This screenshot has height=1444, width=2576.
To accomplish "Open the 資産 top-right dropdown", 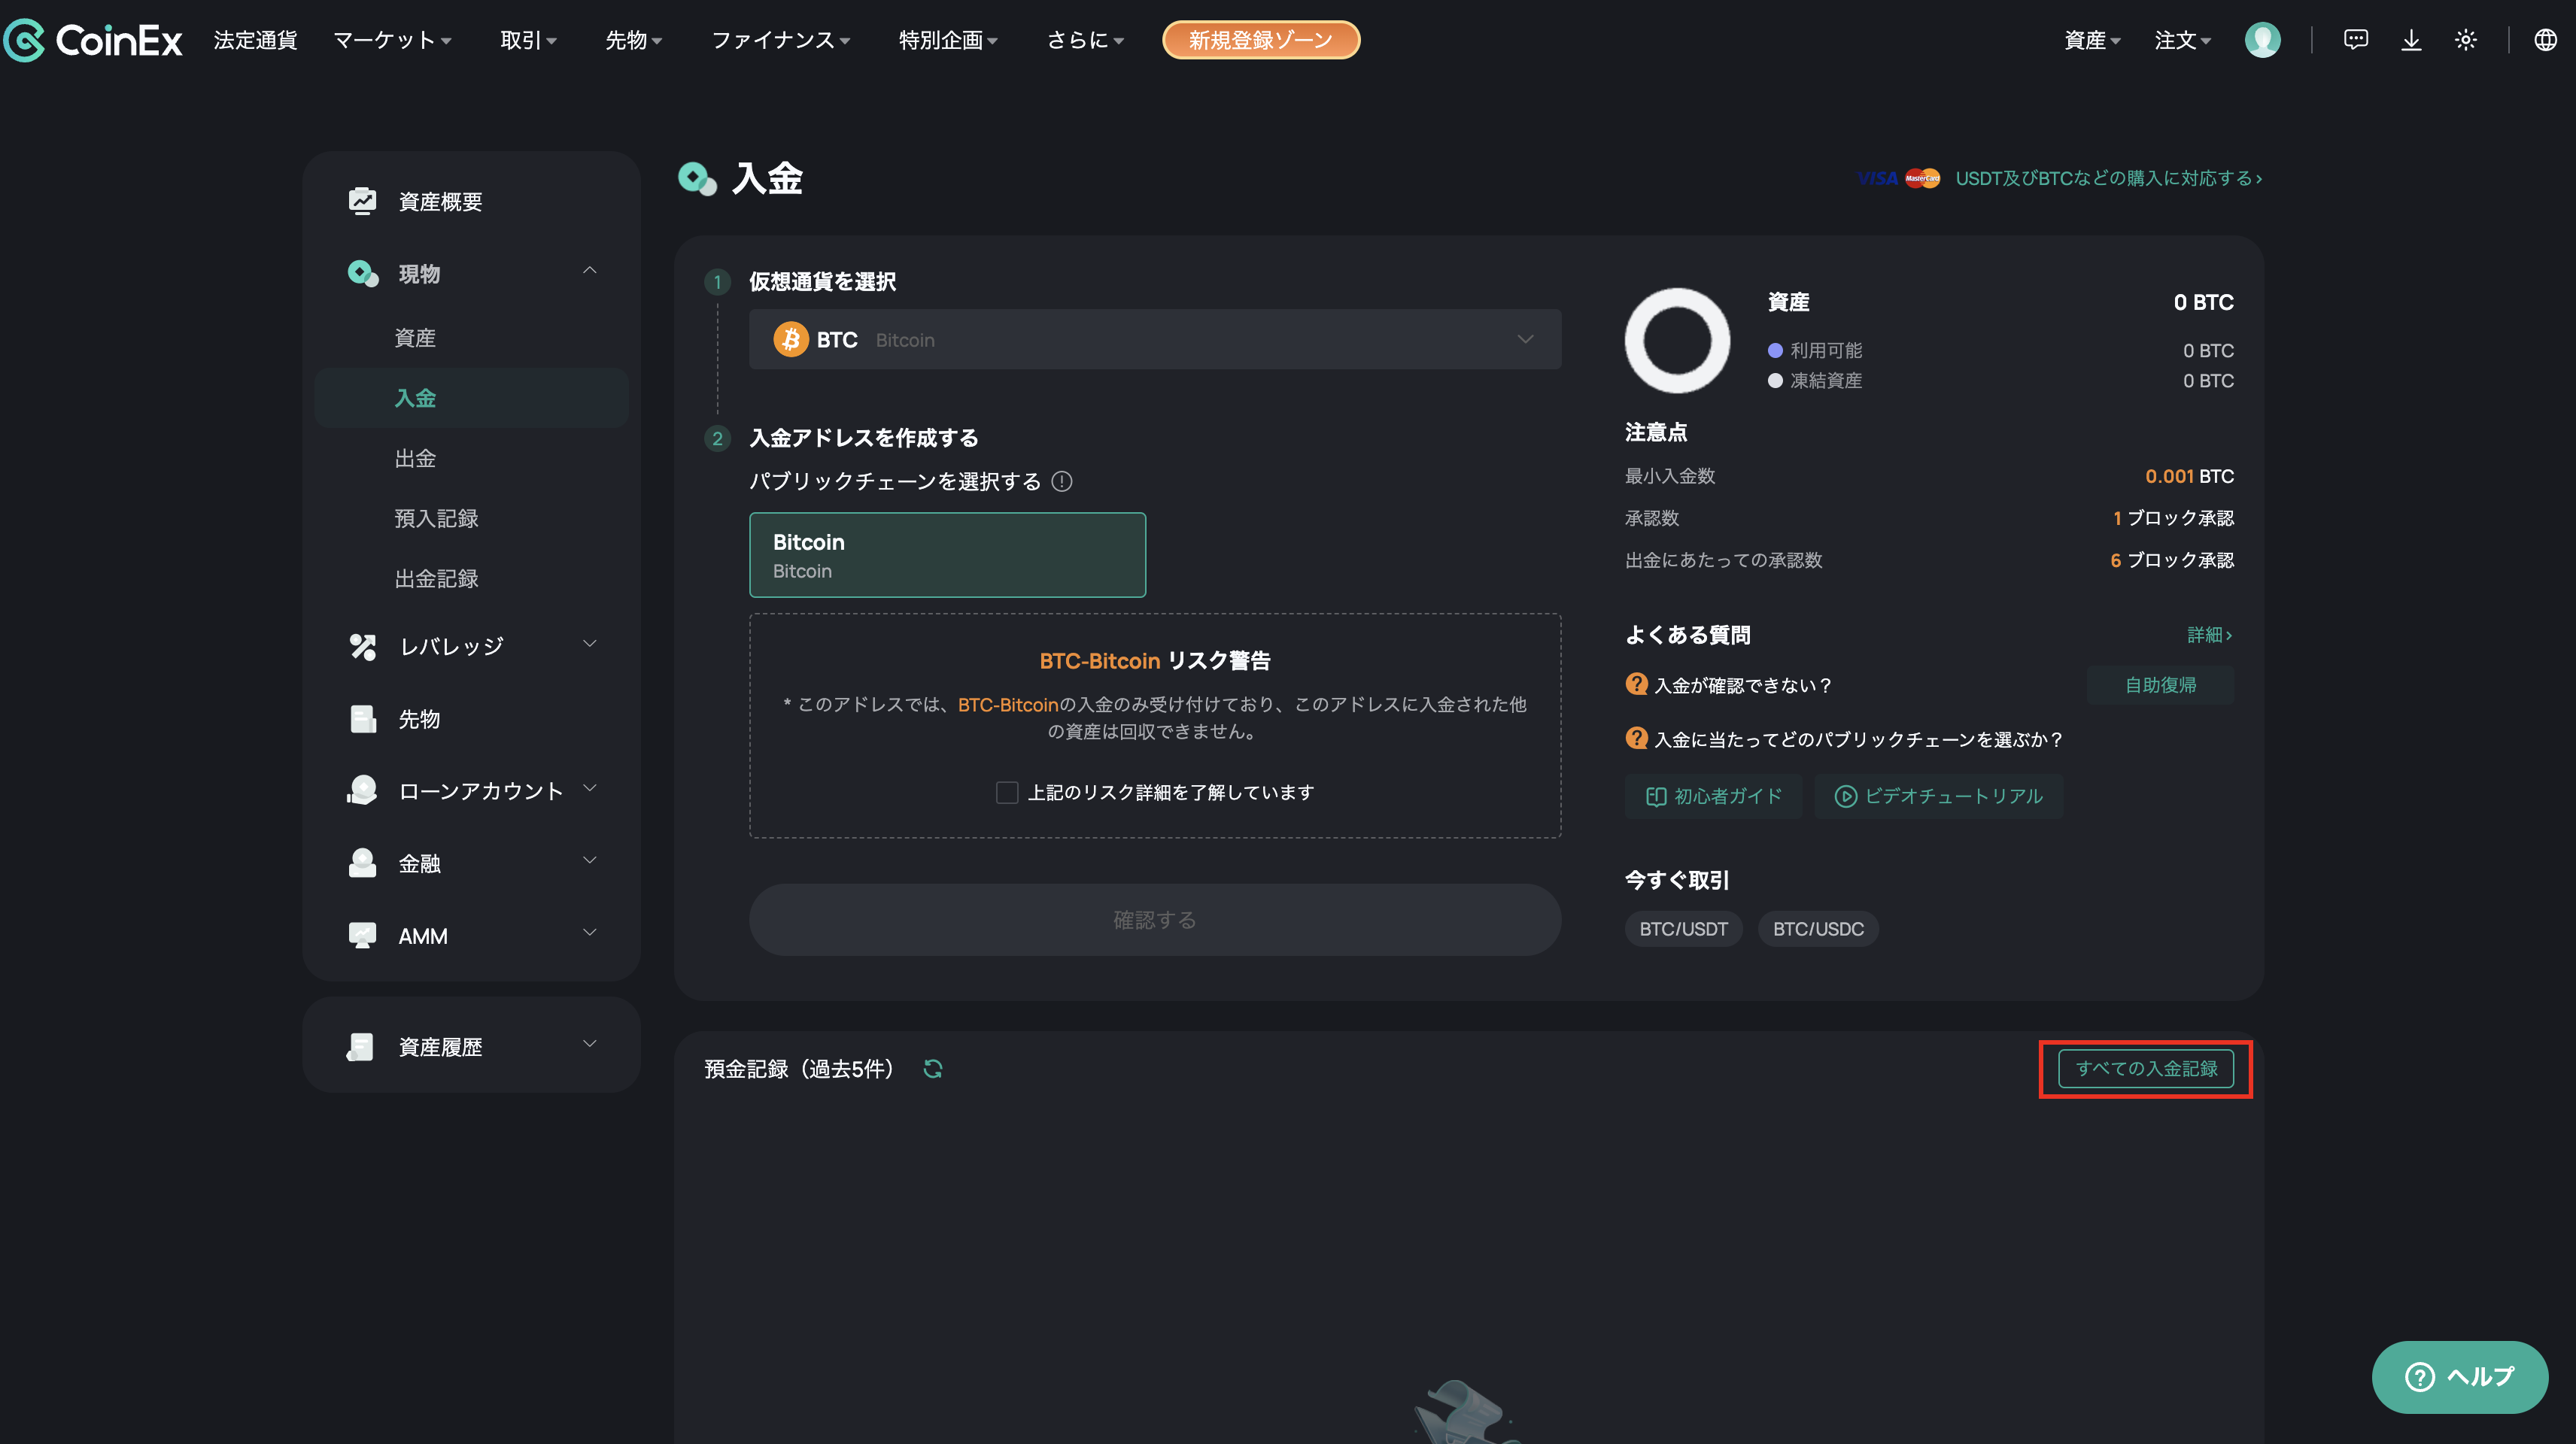I will [x=2092, y=40].
